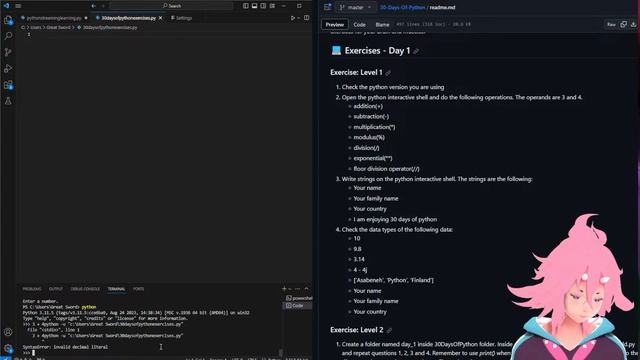This screenshot has height=360, width=640.
Task: Open the Source Control view
Action: coord(8,52)
